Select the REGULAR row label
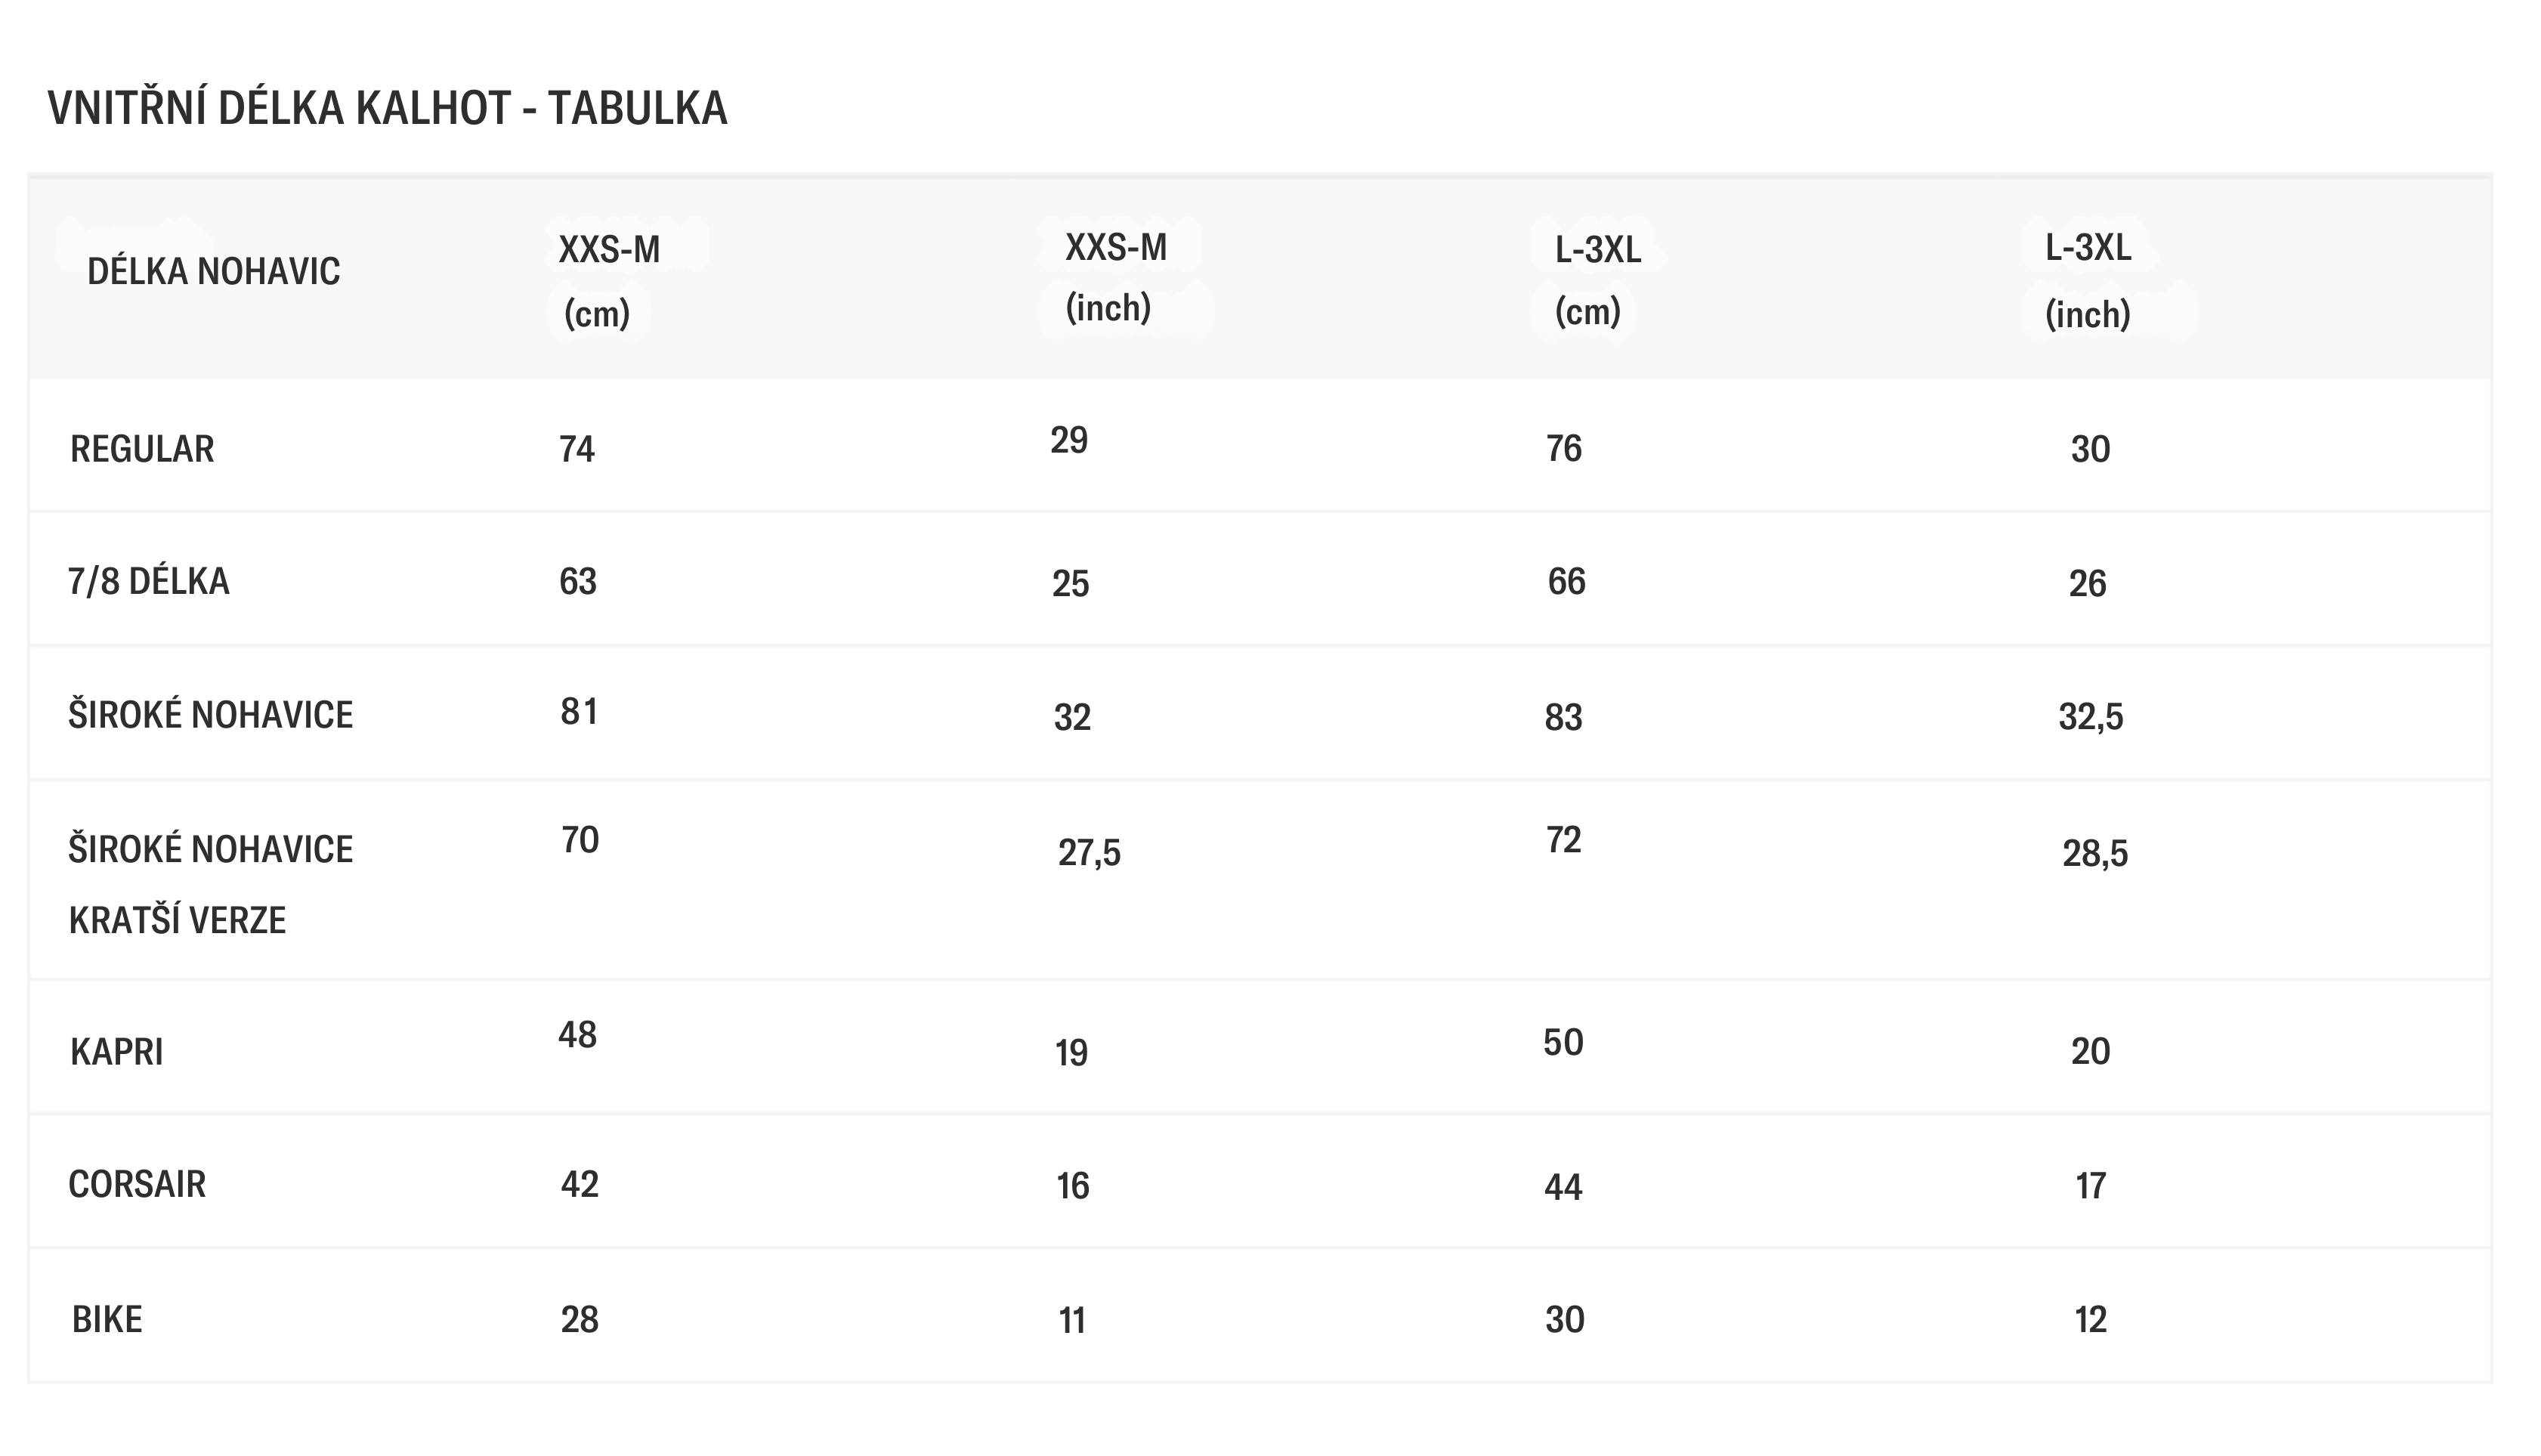Viewport: 2541px width, 1456px height. click(142, 449)
